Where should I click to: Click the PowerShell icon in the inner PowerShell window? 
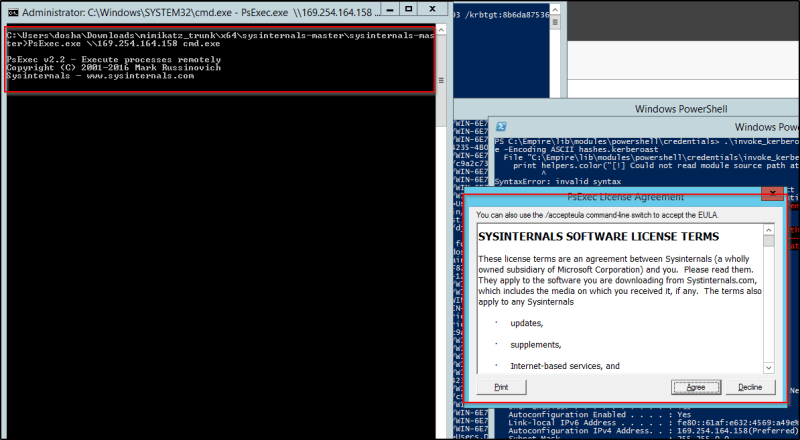pyautogui.click(x=502, y=127)
